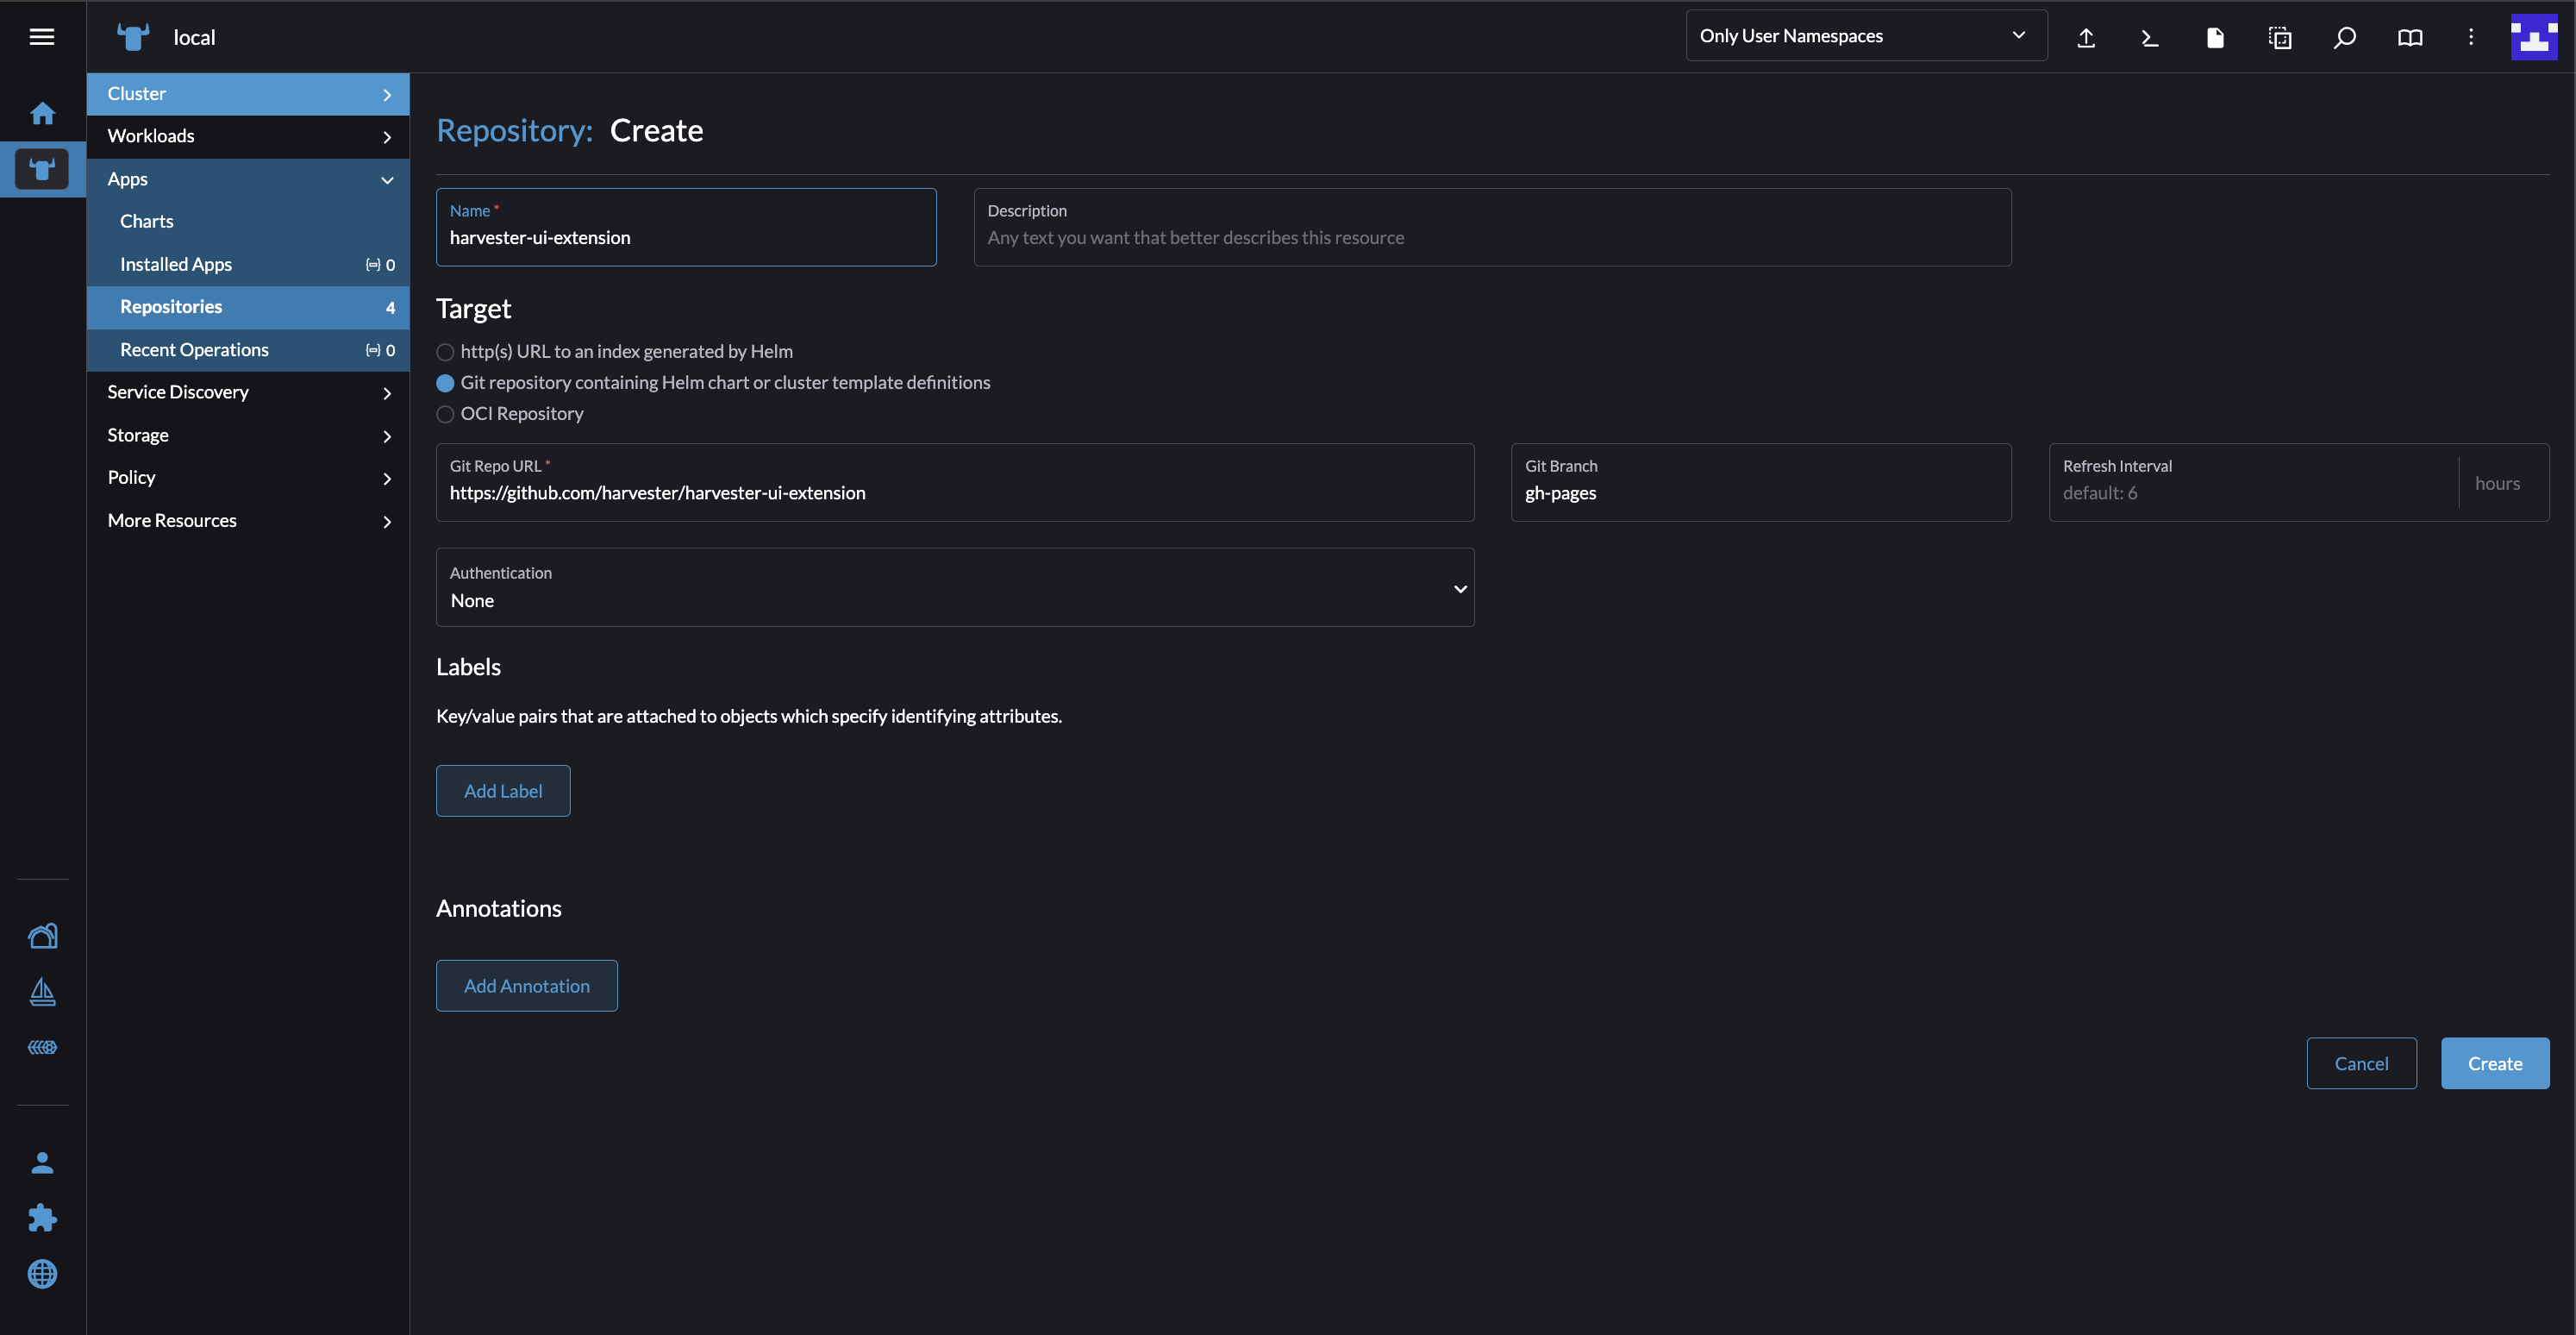Collapse the Apps section in sidebar

(387, 180)
